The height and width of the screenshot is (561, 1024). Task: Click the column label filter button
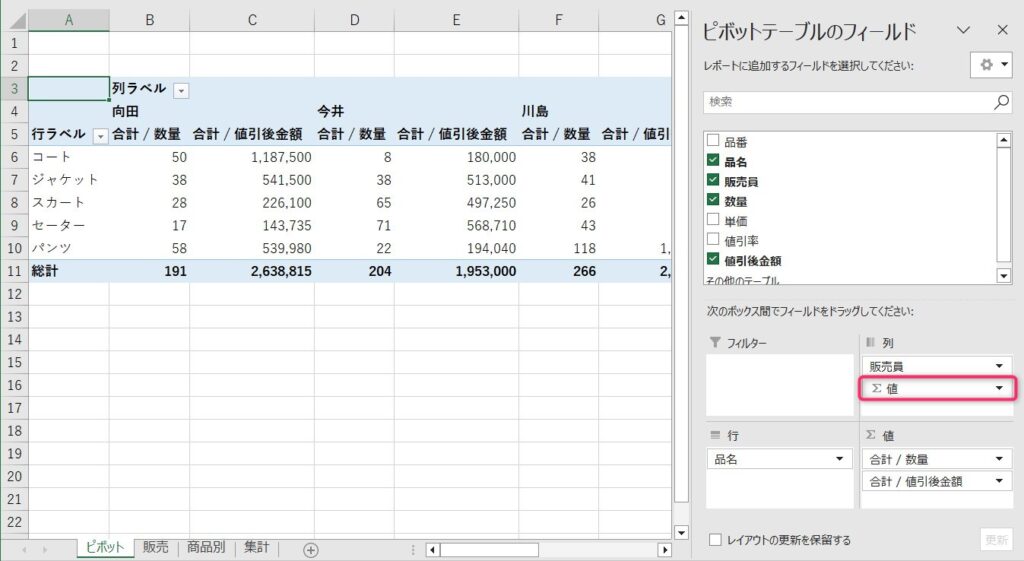[x=181, y=90]
